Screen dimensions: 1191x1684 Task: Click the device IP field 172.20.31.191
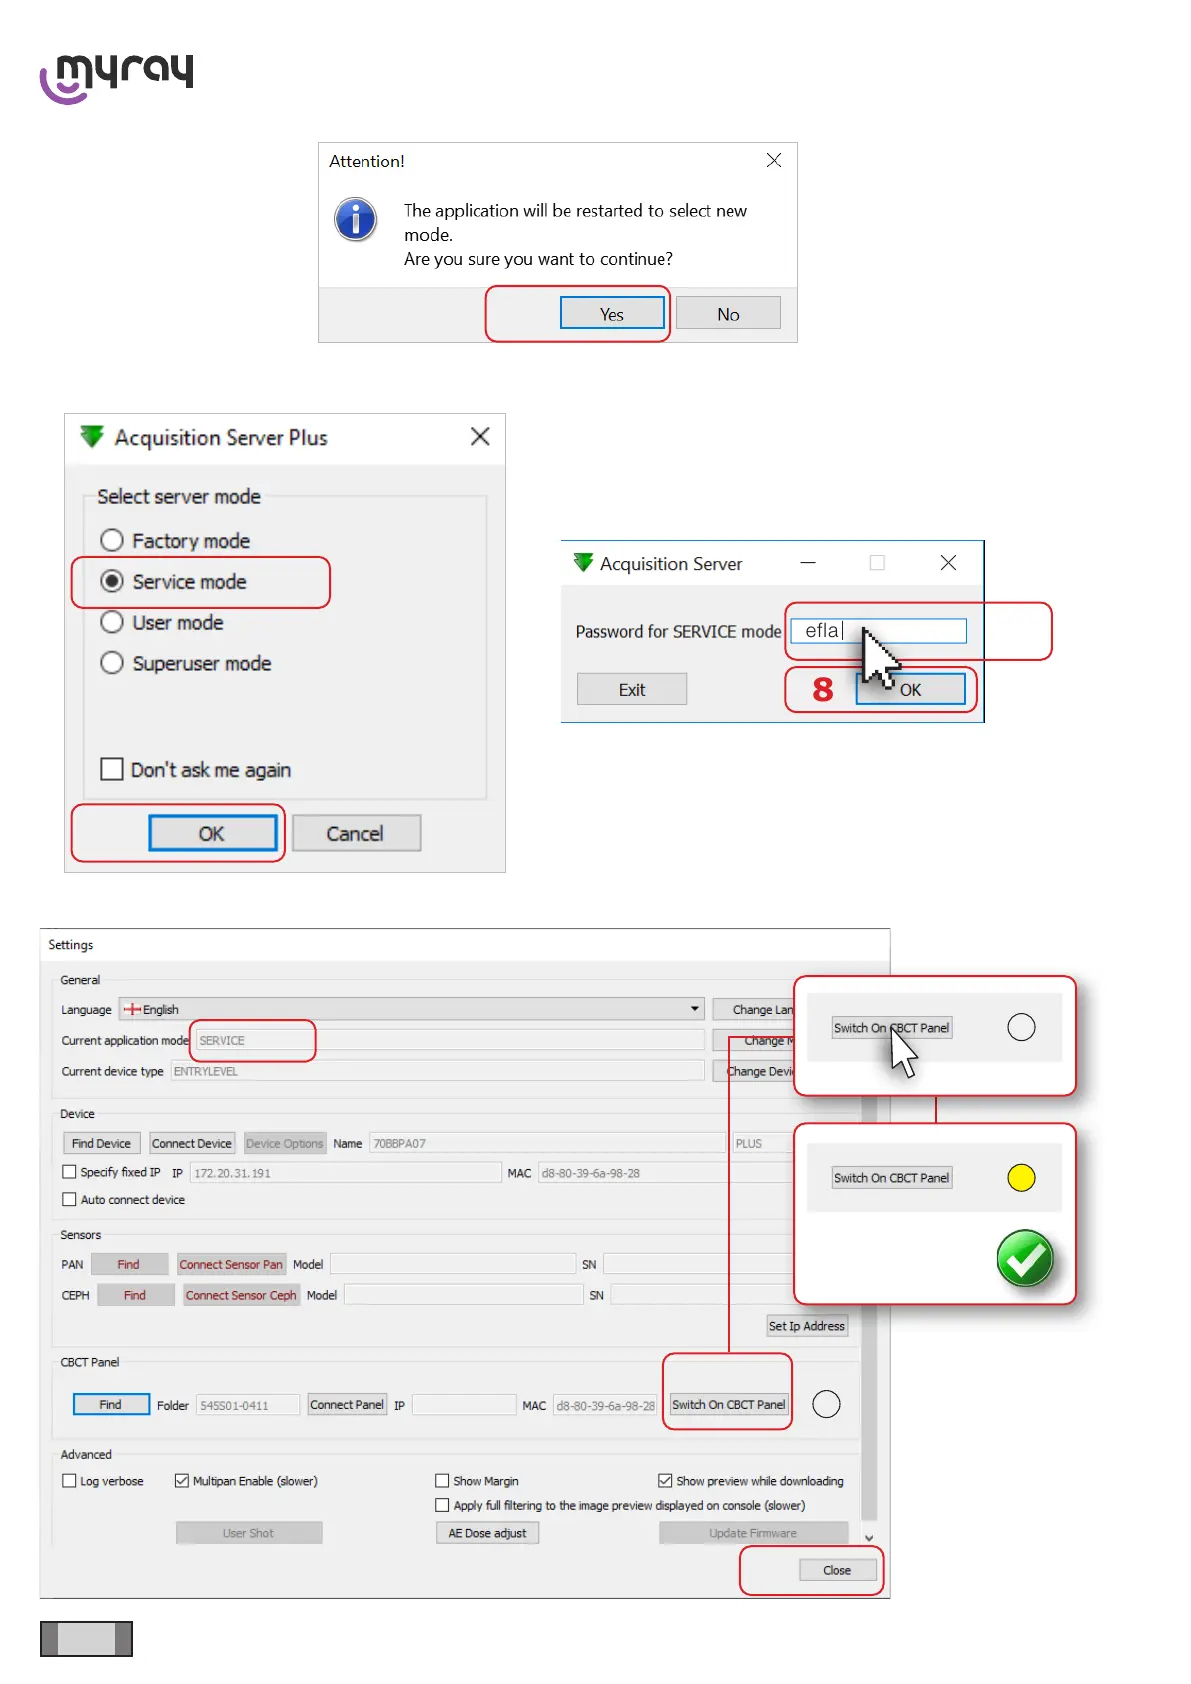pos(345,1173)
